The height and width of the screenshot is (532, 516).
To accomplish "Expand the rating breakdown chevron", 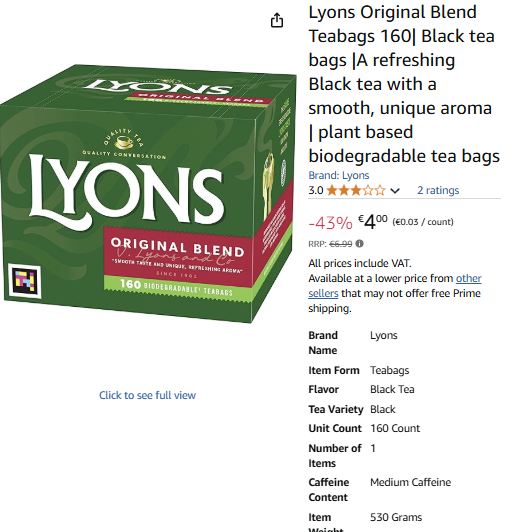I will click(395, 191).
